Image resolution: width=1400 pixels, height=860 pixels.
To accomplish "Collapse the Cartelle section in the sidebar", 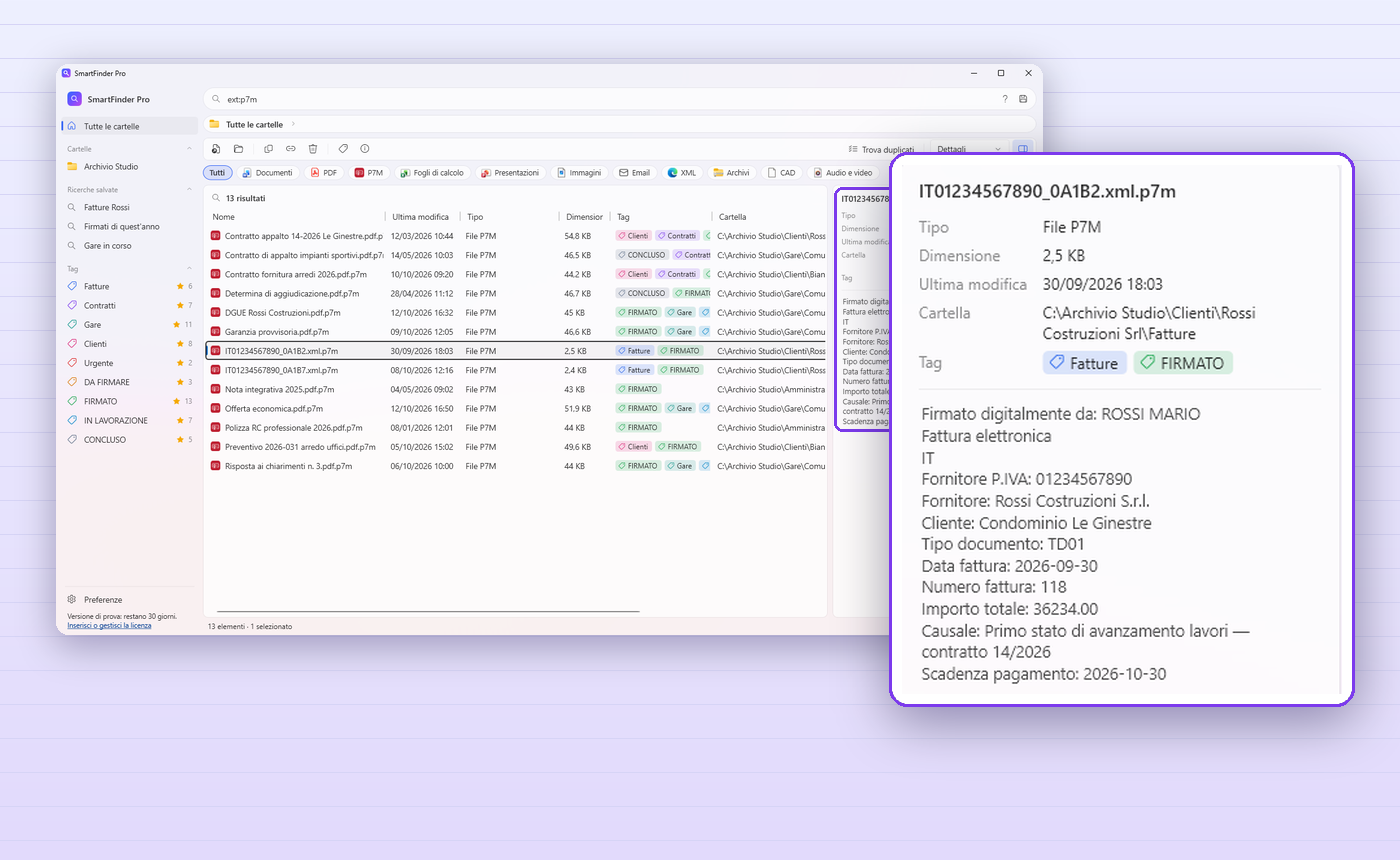I will [x=190, y=148].
